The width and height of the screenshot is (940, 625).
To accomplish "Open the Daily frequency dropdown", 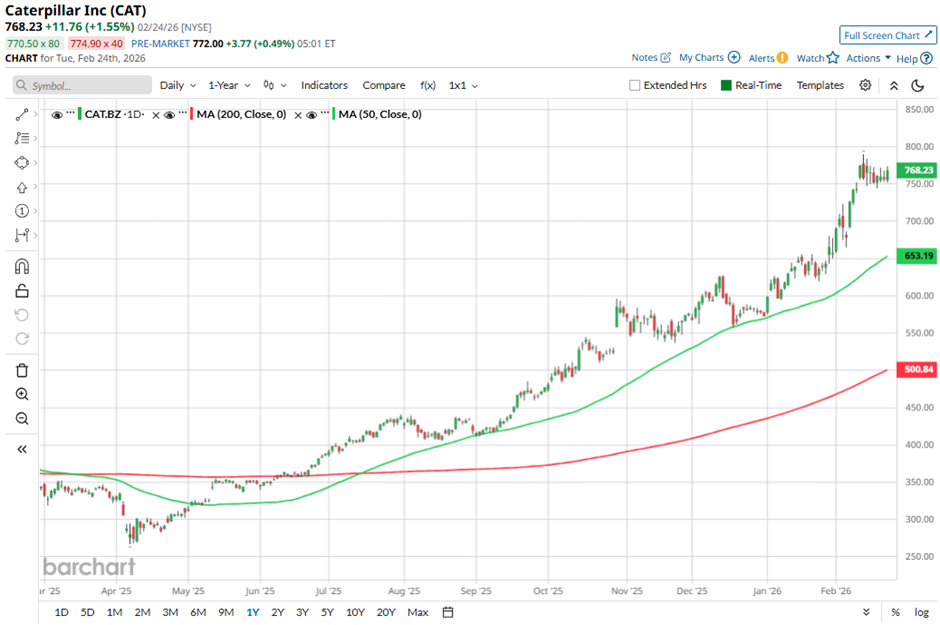I will 177,85.
